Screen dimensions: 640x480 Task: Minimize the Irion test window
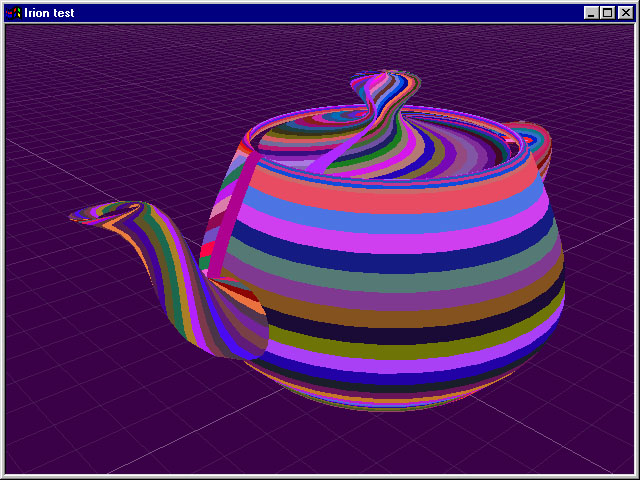pos(590,13)
